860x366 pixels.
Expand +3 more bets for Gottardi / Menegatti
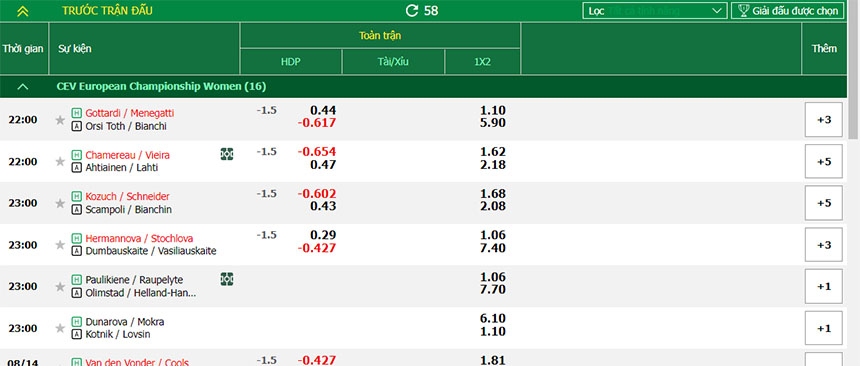[x=824, y=120]
